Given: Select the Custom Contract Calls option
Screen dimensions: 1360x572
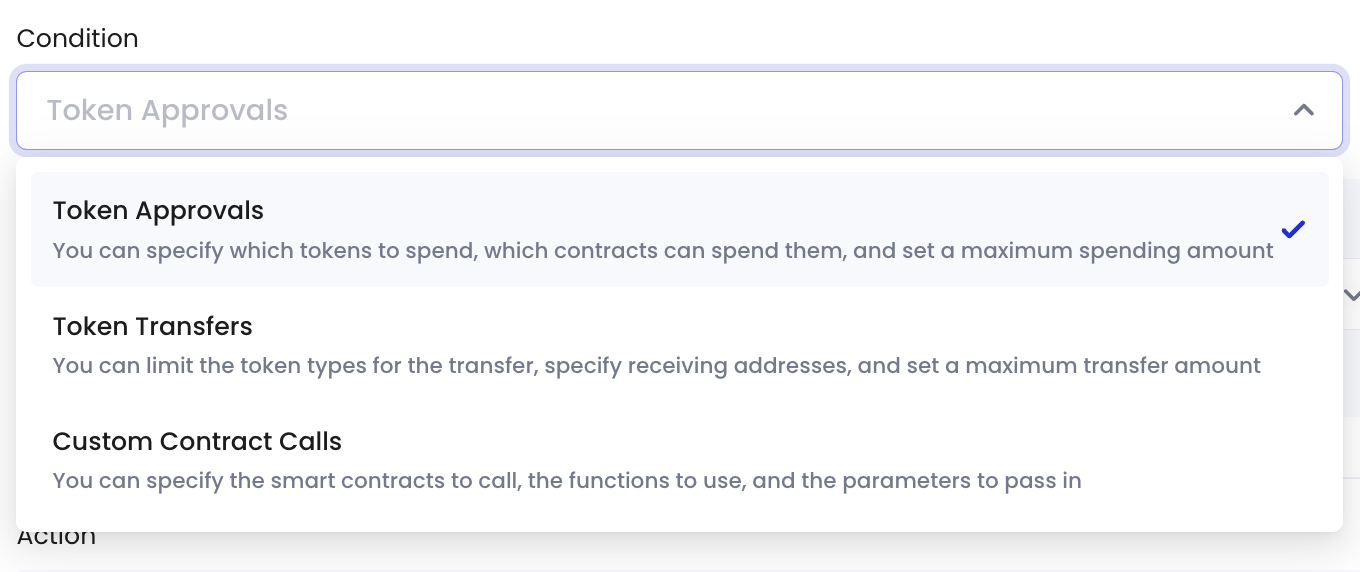Looking at the screenshot, I should (680, 460).
